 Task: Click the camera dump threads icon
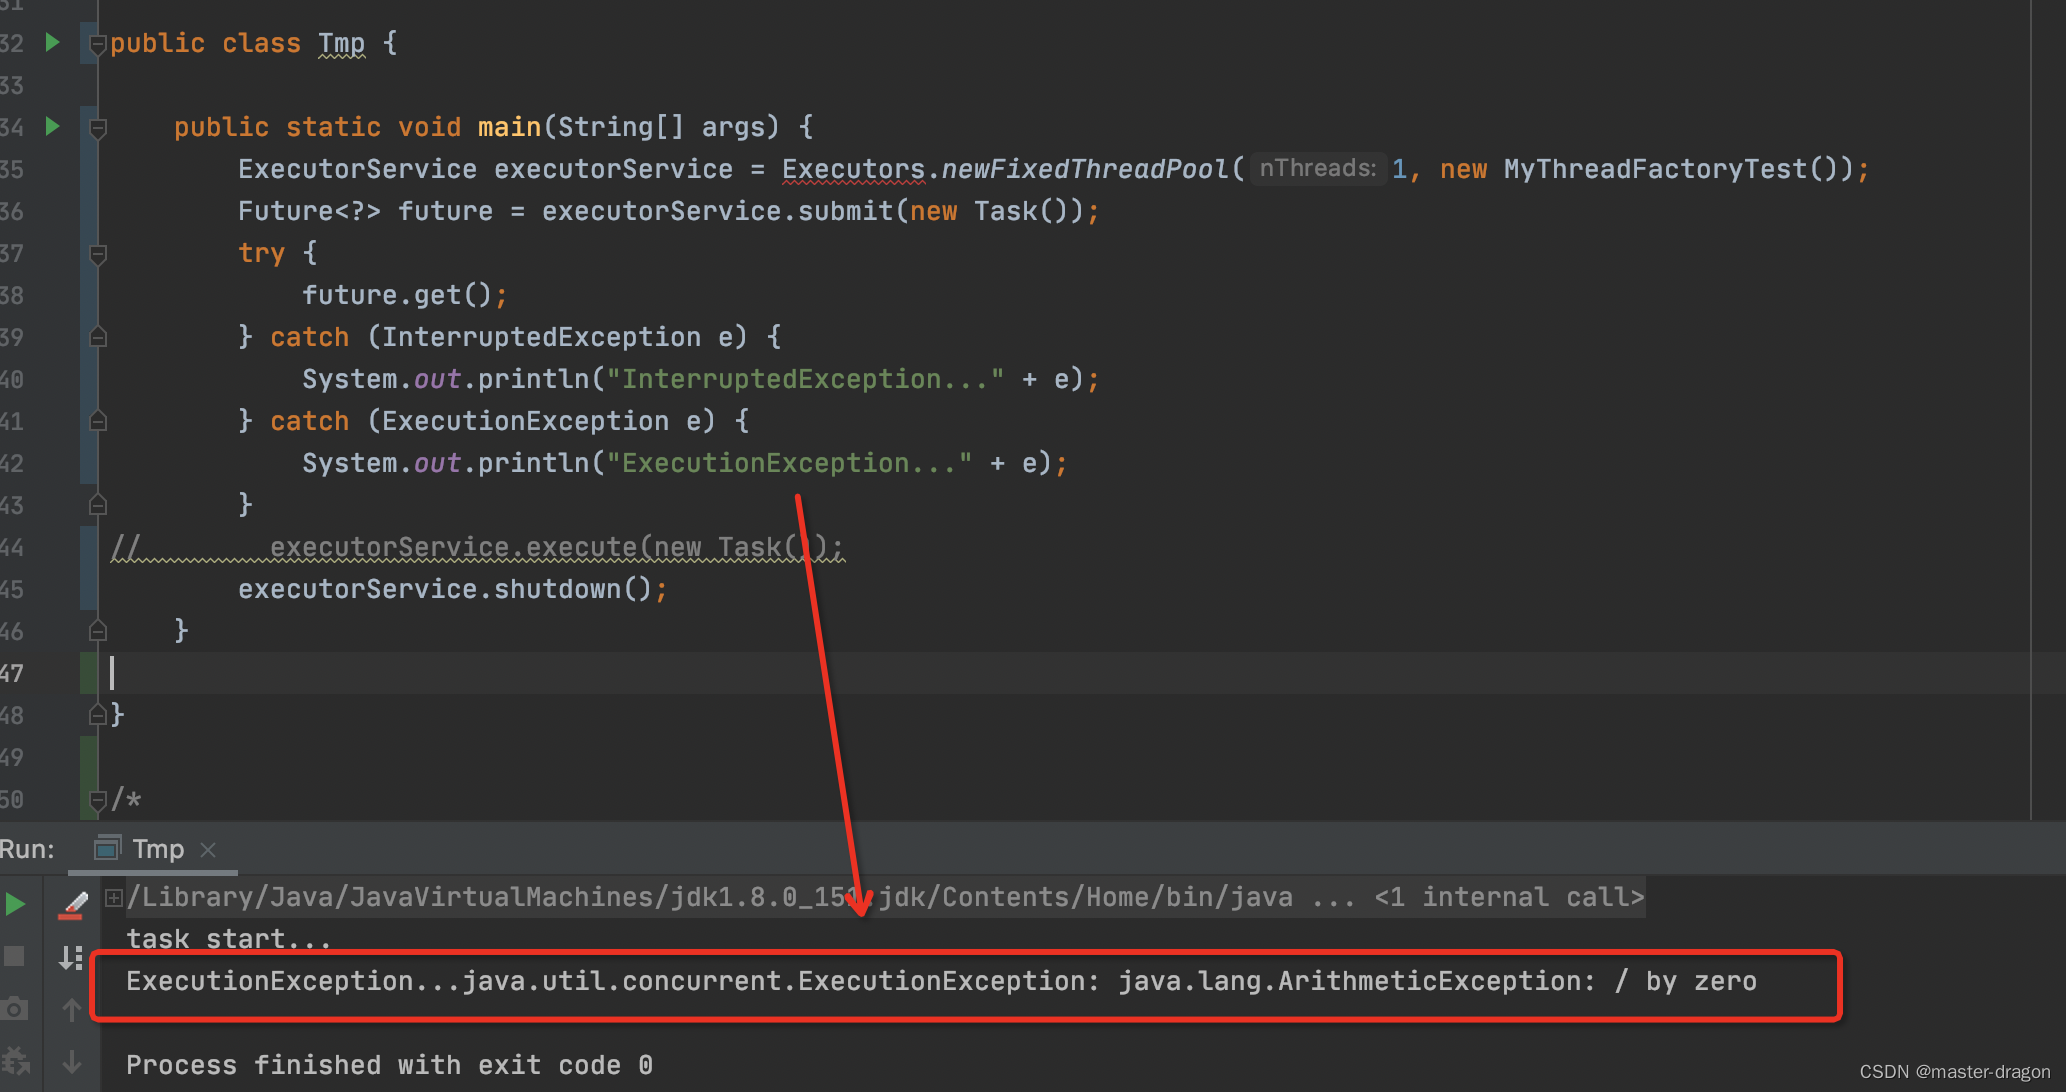coord(14,1009)
